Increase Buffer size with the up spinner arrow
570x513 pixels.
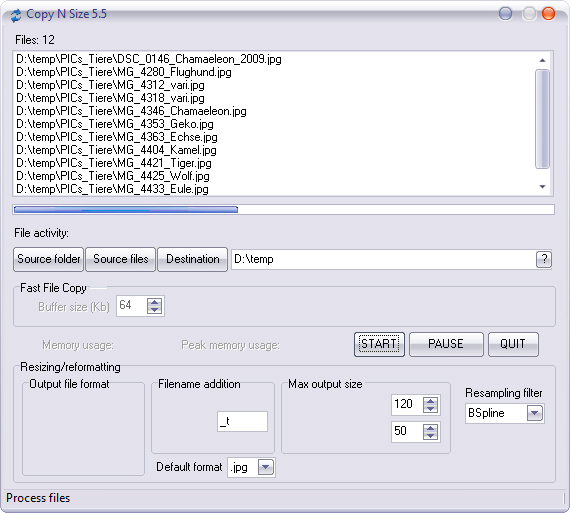point(154,302)
